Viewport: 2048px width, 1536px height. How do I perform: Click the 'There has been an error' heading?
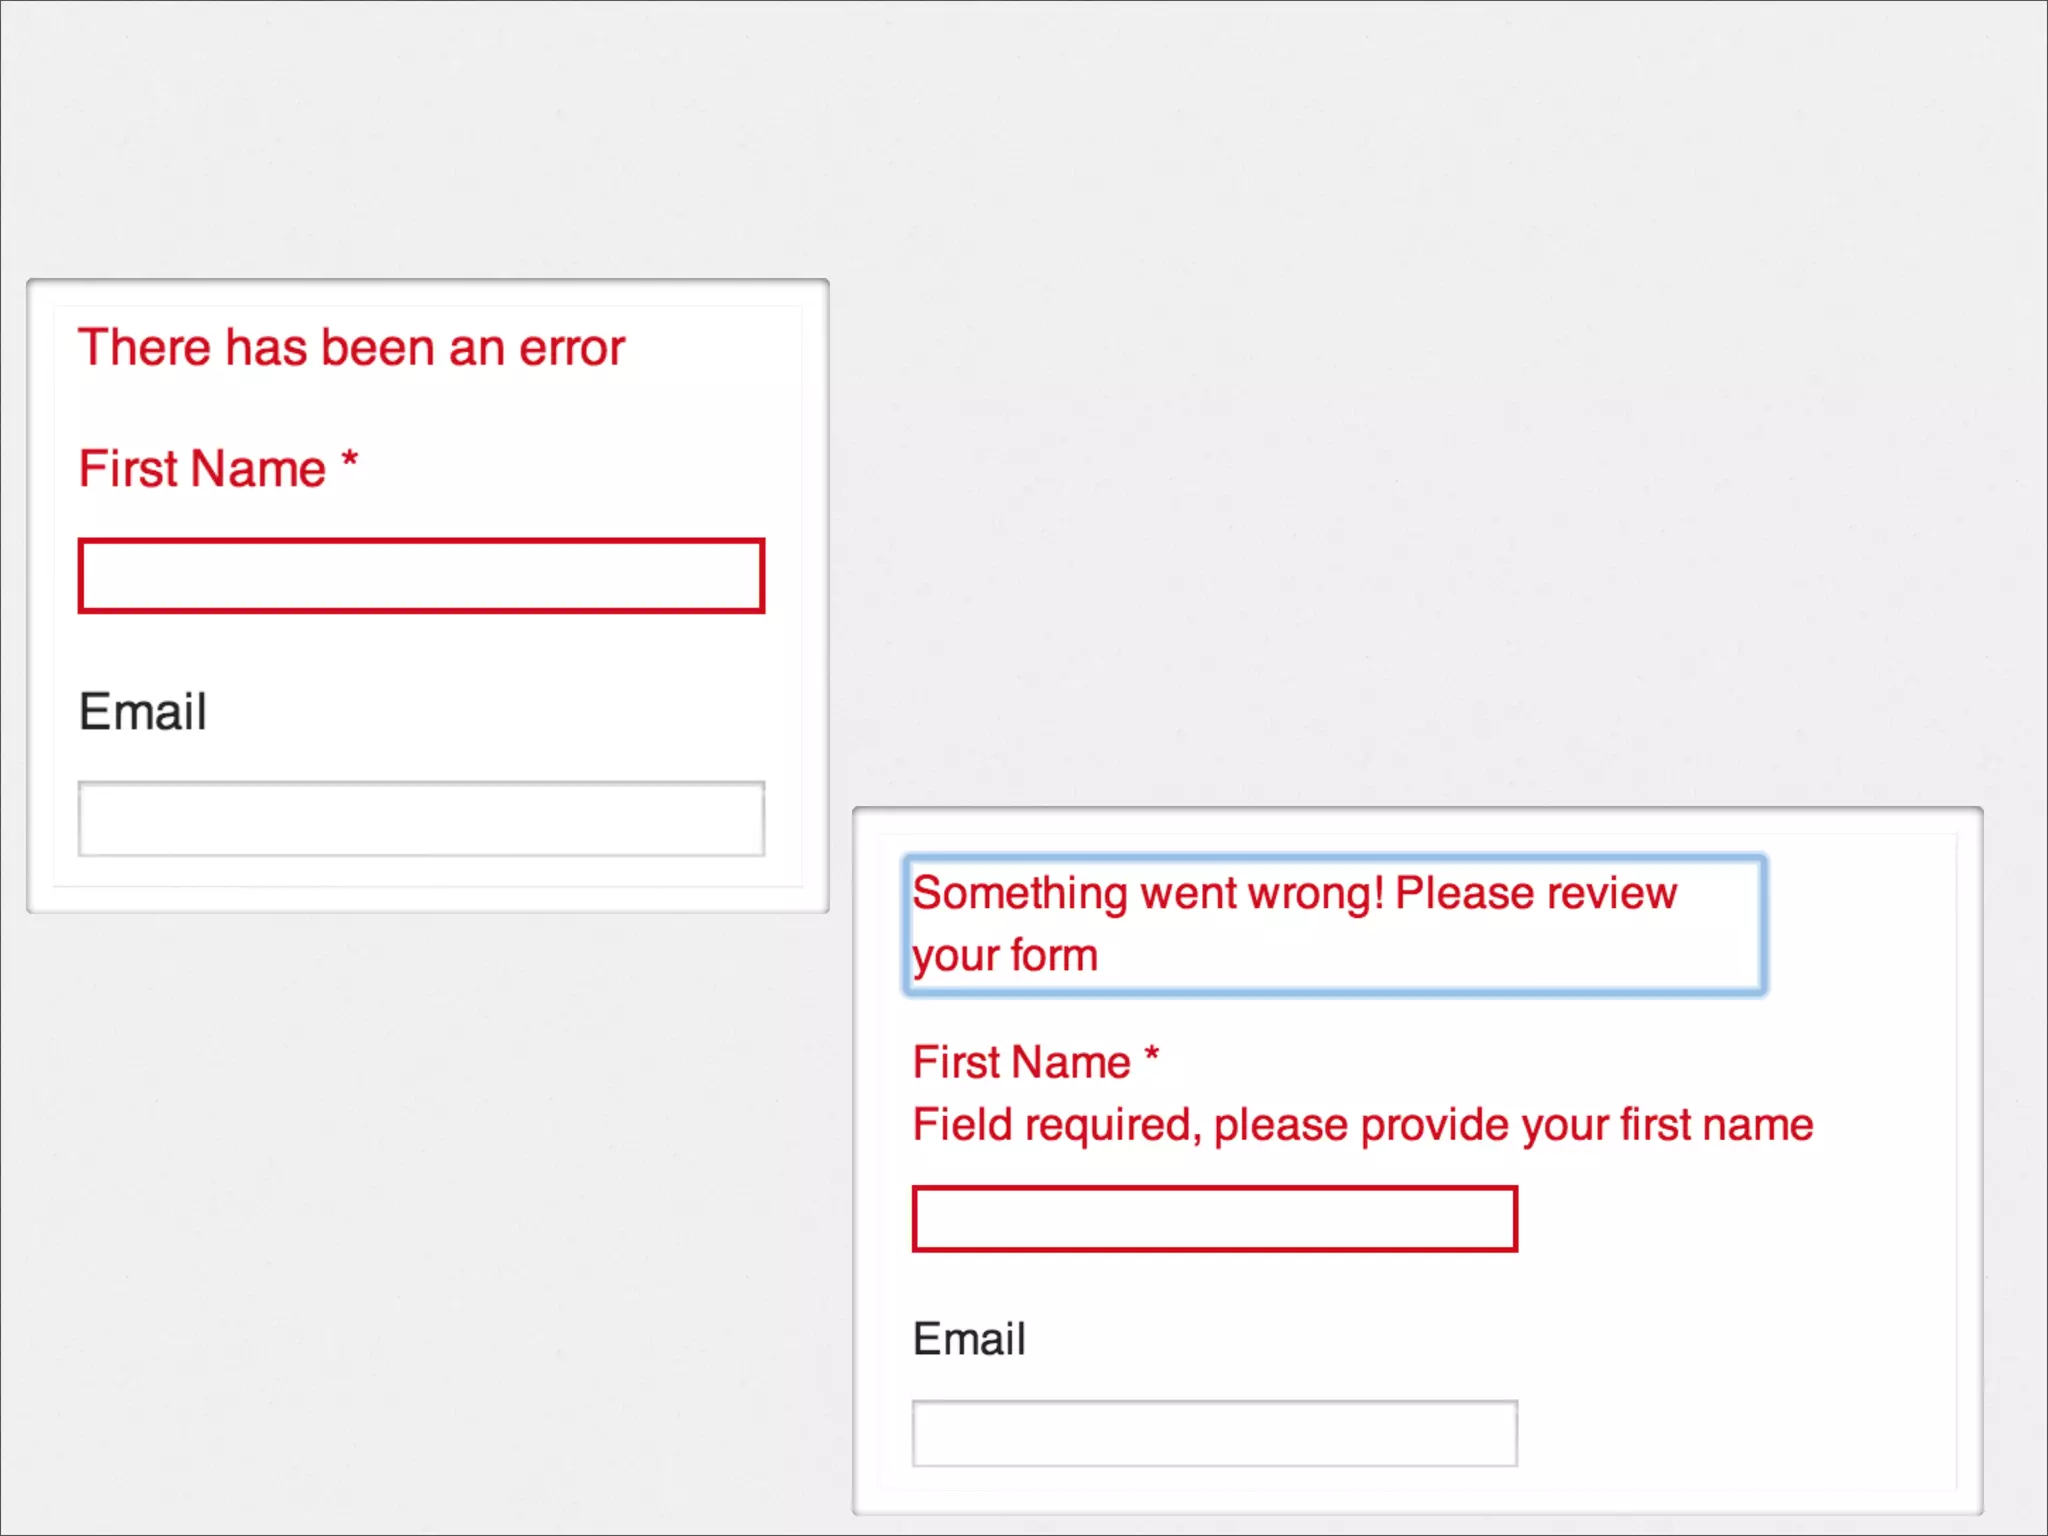(x=351, y=348)
